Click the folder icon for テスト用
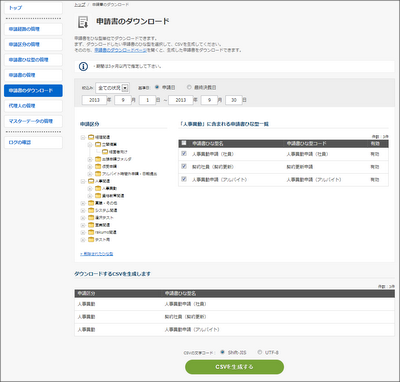 [91, 239]
